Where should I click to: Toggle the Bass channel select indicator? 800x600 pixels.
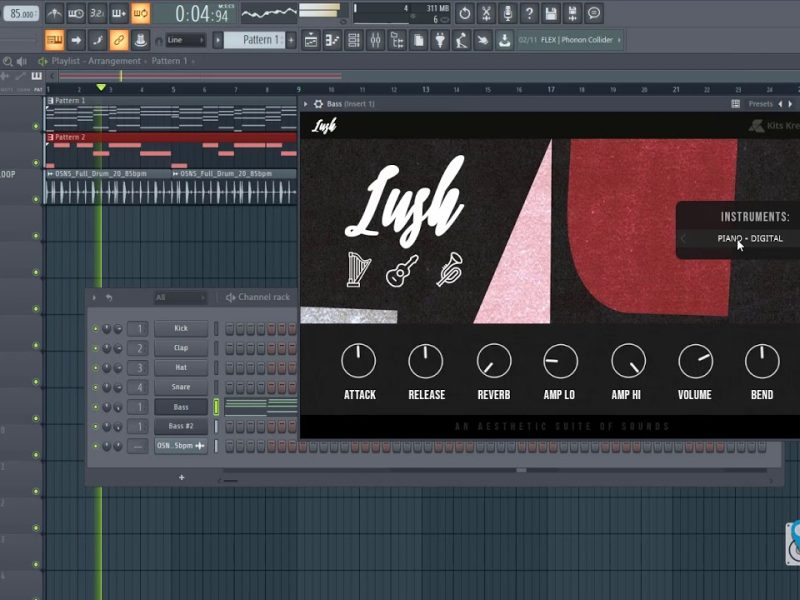pos(216,407)
